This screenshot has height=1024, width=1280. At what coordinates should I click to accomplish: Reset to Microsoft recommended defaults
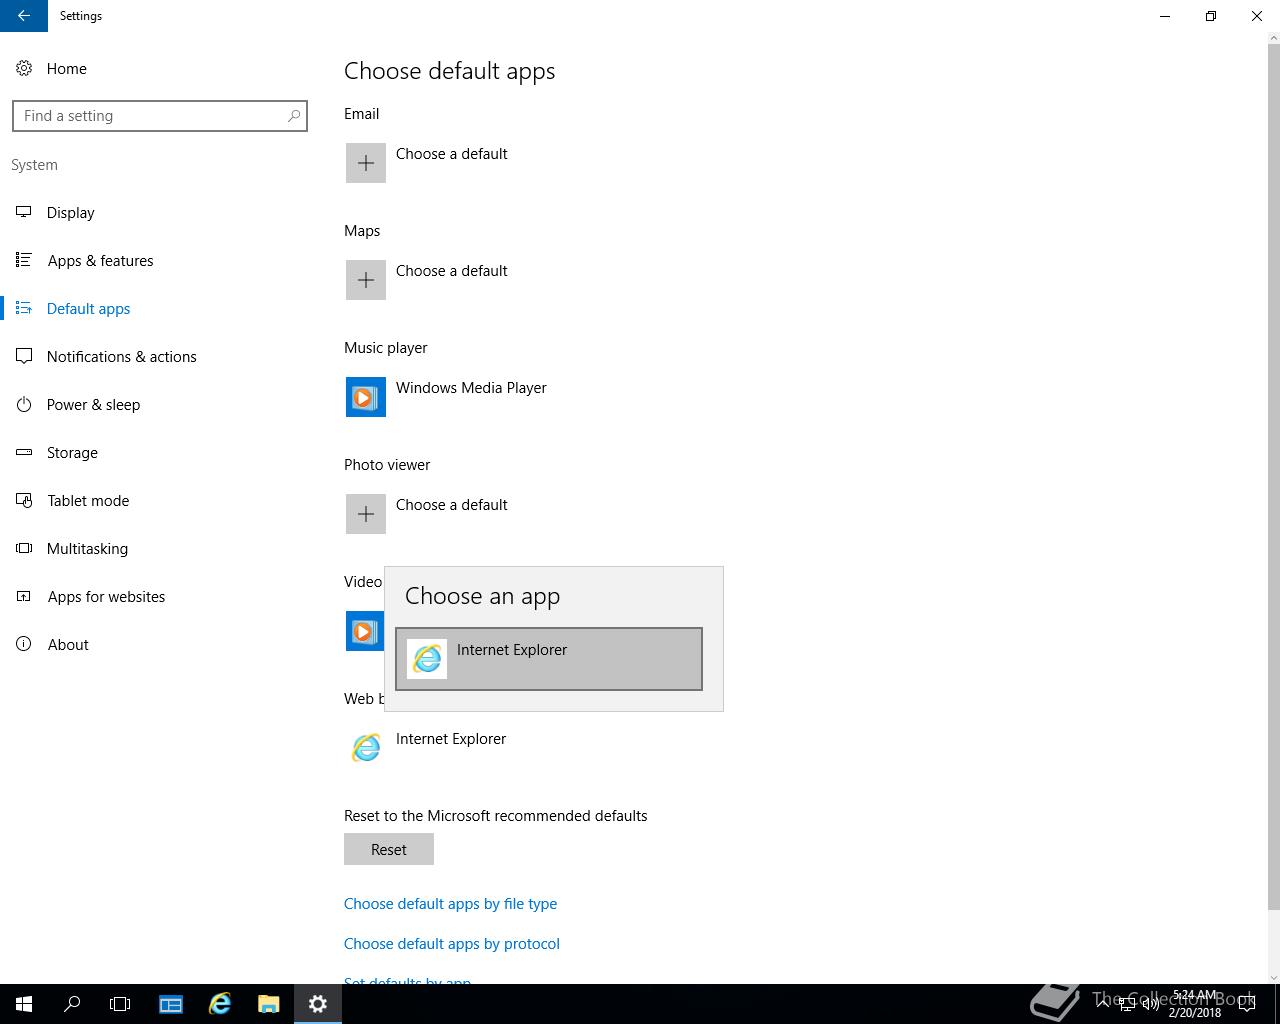tap(389, 850)
